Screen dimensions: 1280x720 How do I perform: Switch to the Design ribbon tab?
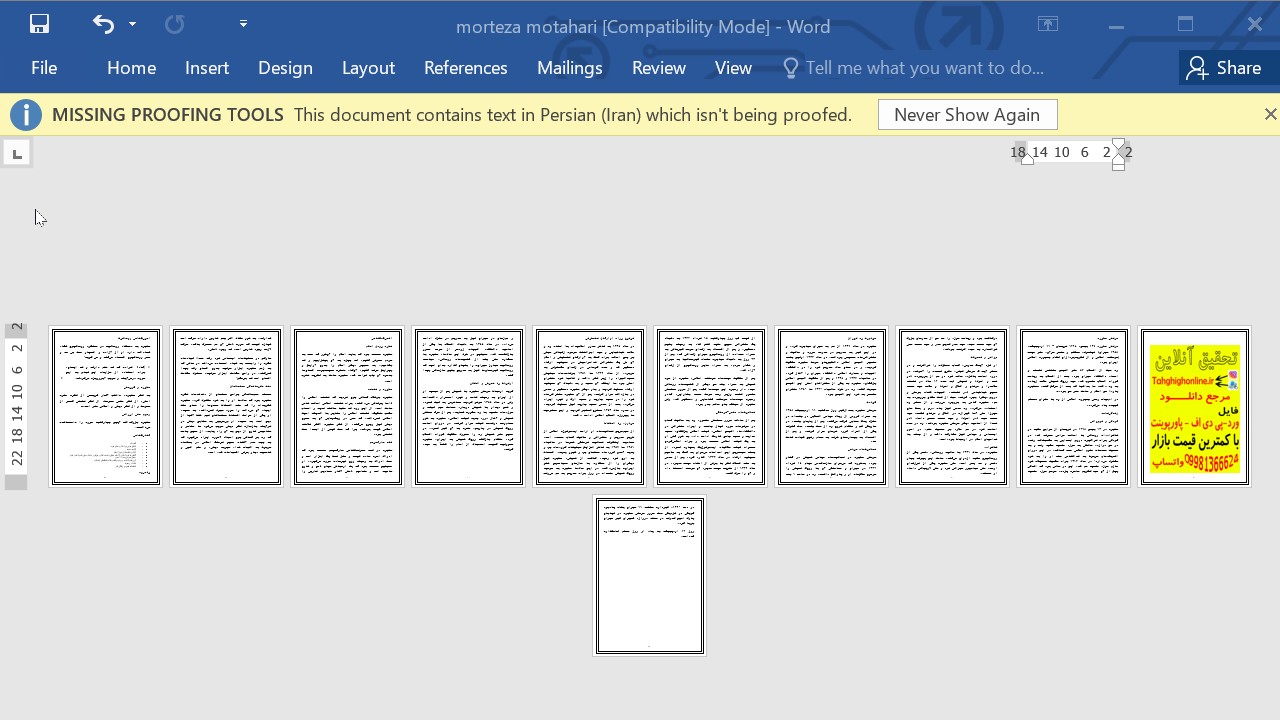click(285, 68)
